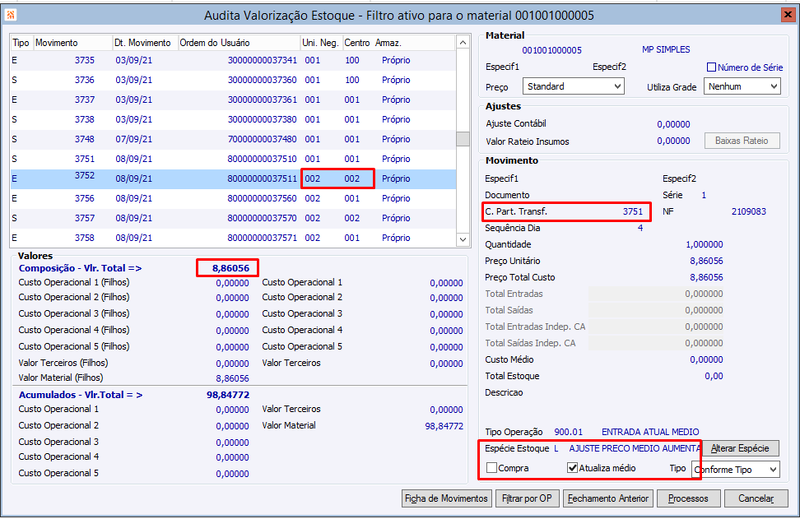Click AJUSTE PRECO MEDIO AUMENTA text
The width and height of the screenshot is (800, 519).
(x=635, y=448)
